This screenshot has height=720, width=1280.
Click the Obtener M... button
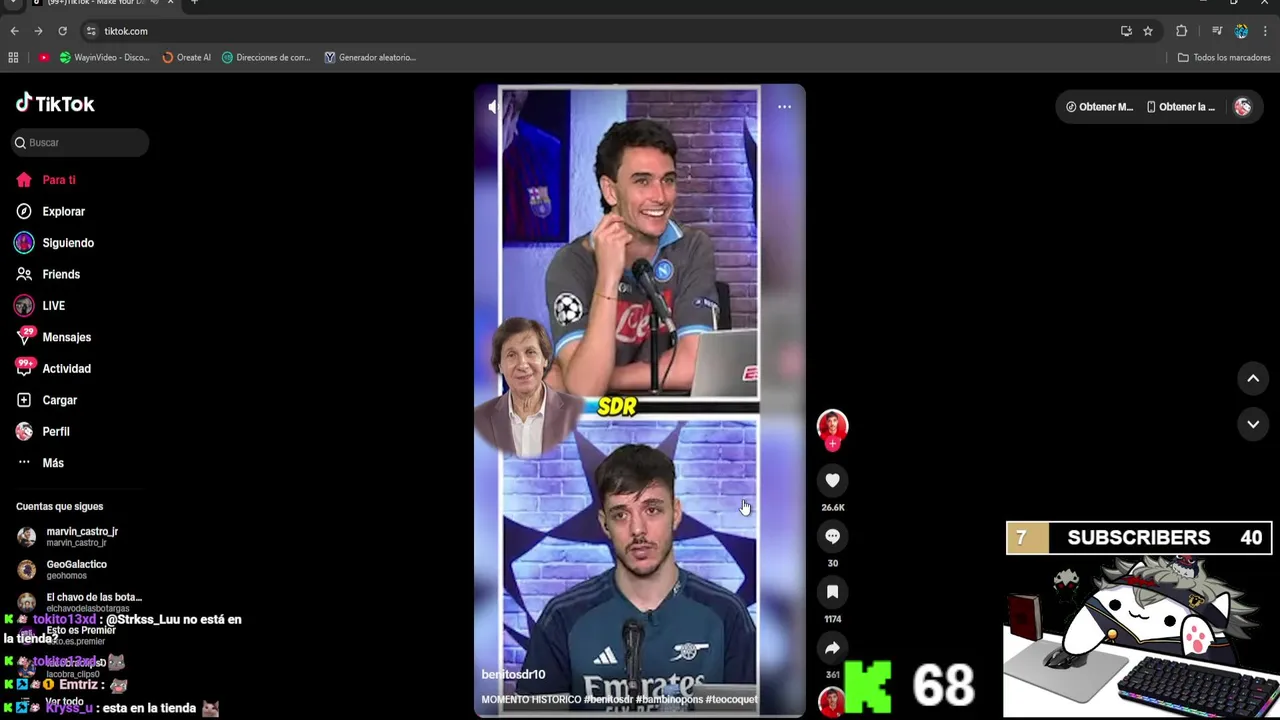tap(1099, 107)
